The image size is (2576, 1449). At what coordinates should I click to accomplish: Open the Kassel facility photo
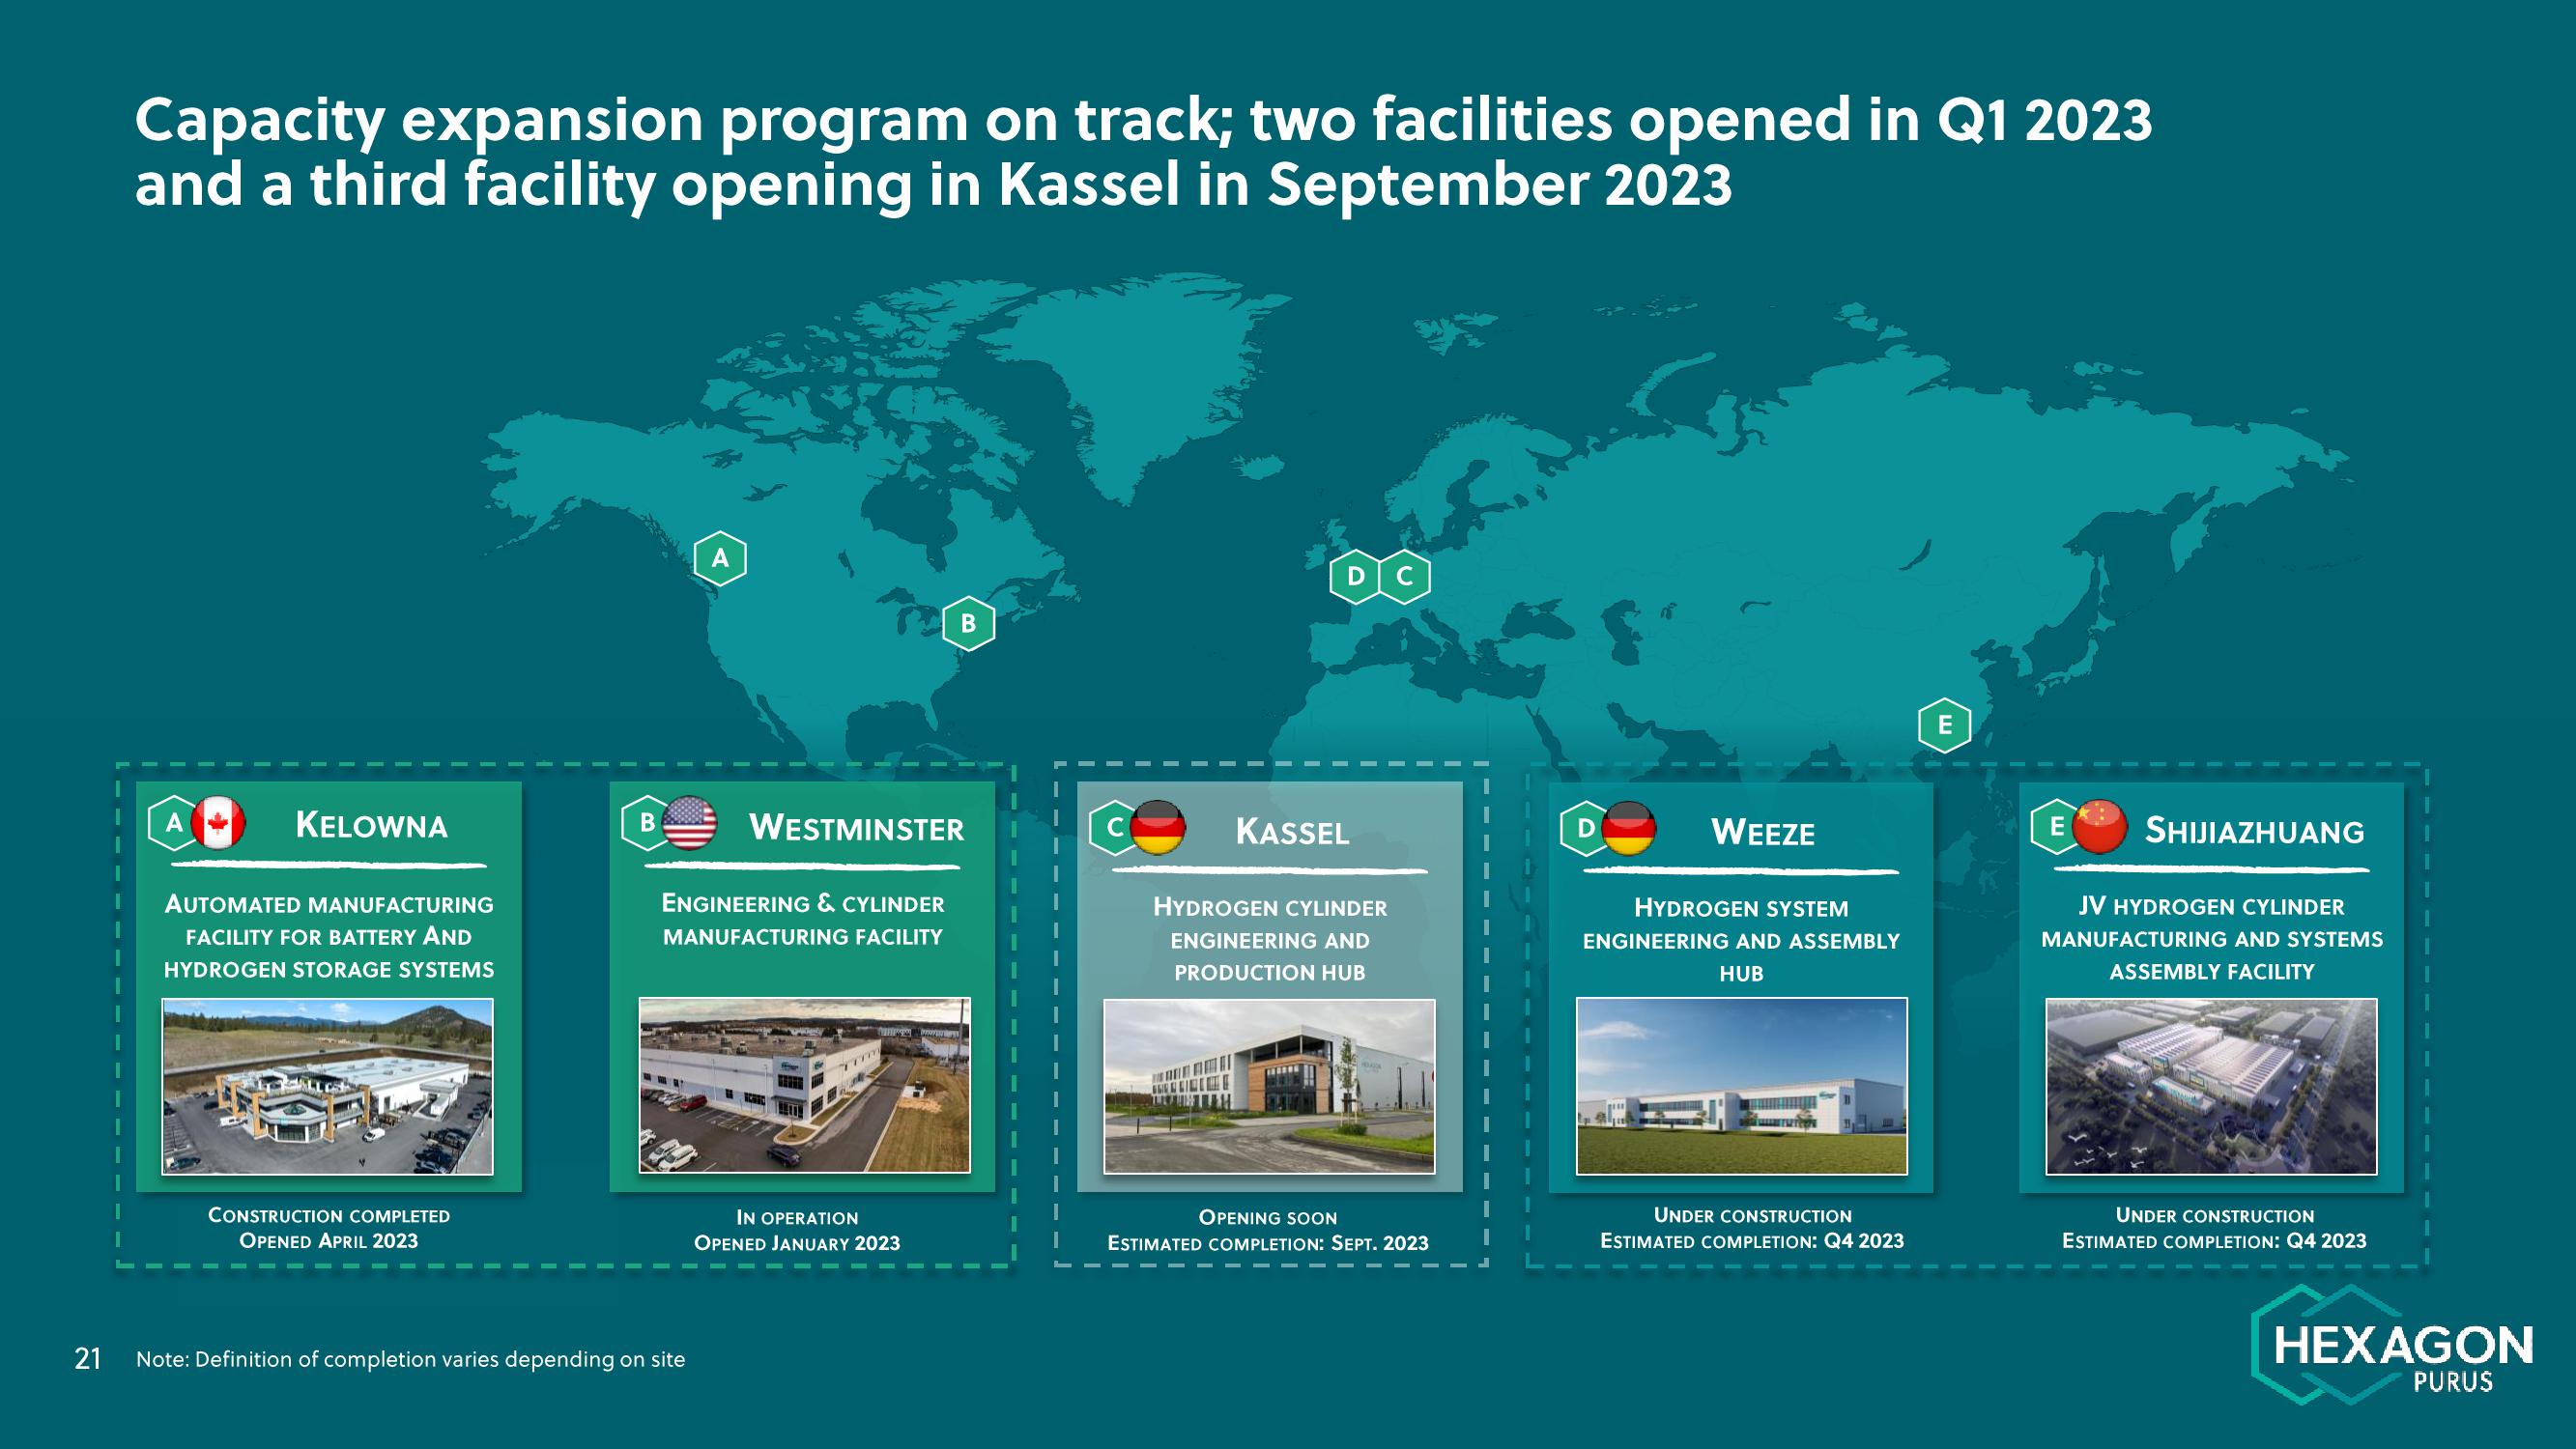pyautogui.click(x=1269, y=1087)
